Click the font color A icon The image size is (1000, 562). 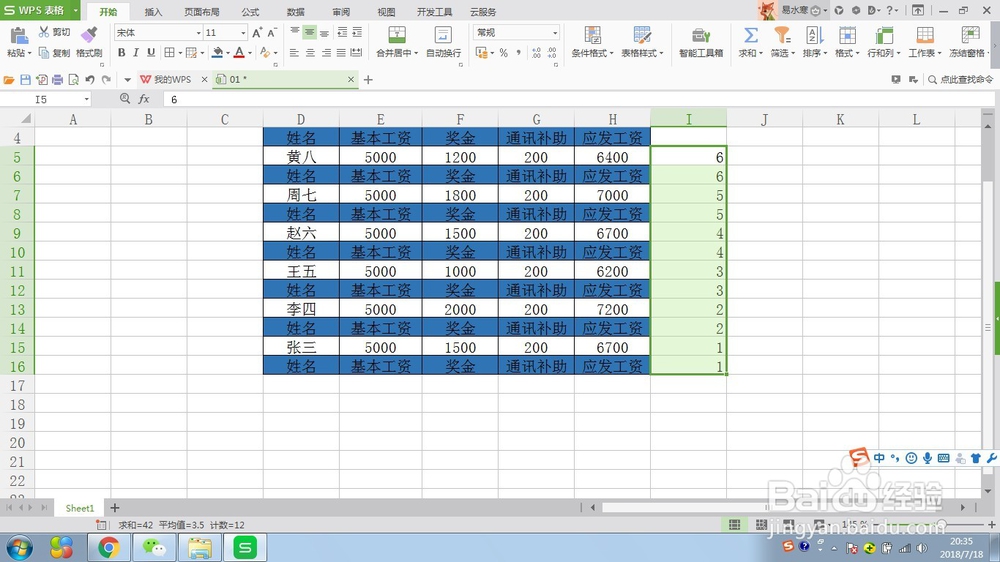[239, 52]
